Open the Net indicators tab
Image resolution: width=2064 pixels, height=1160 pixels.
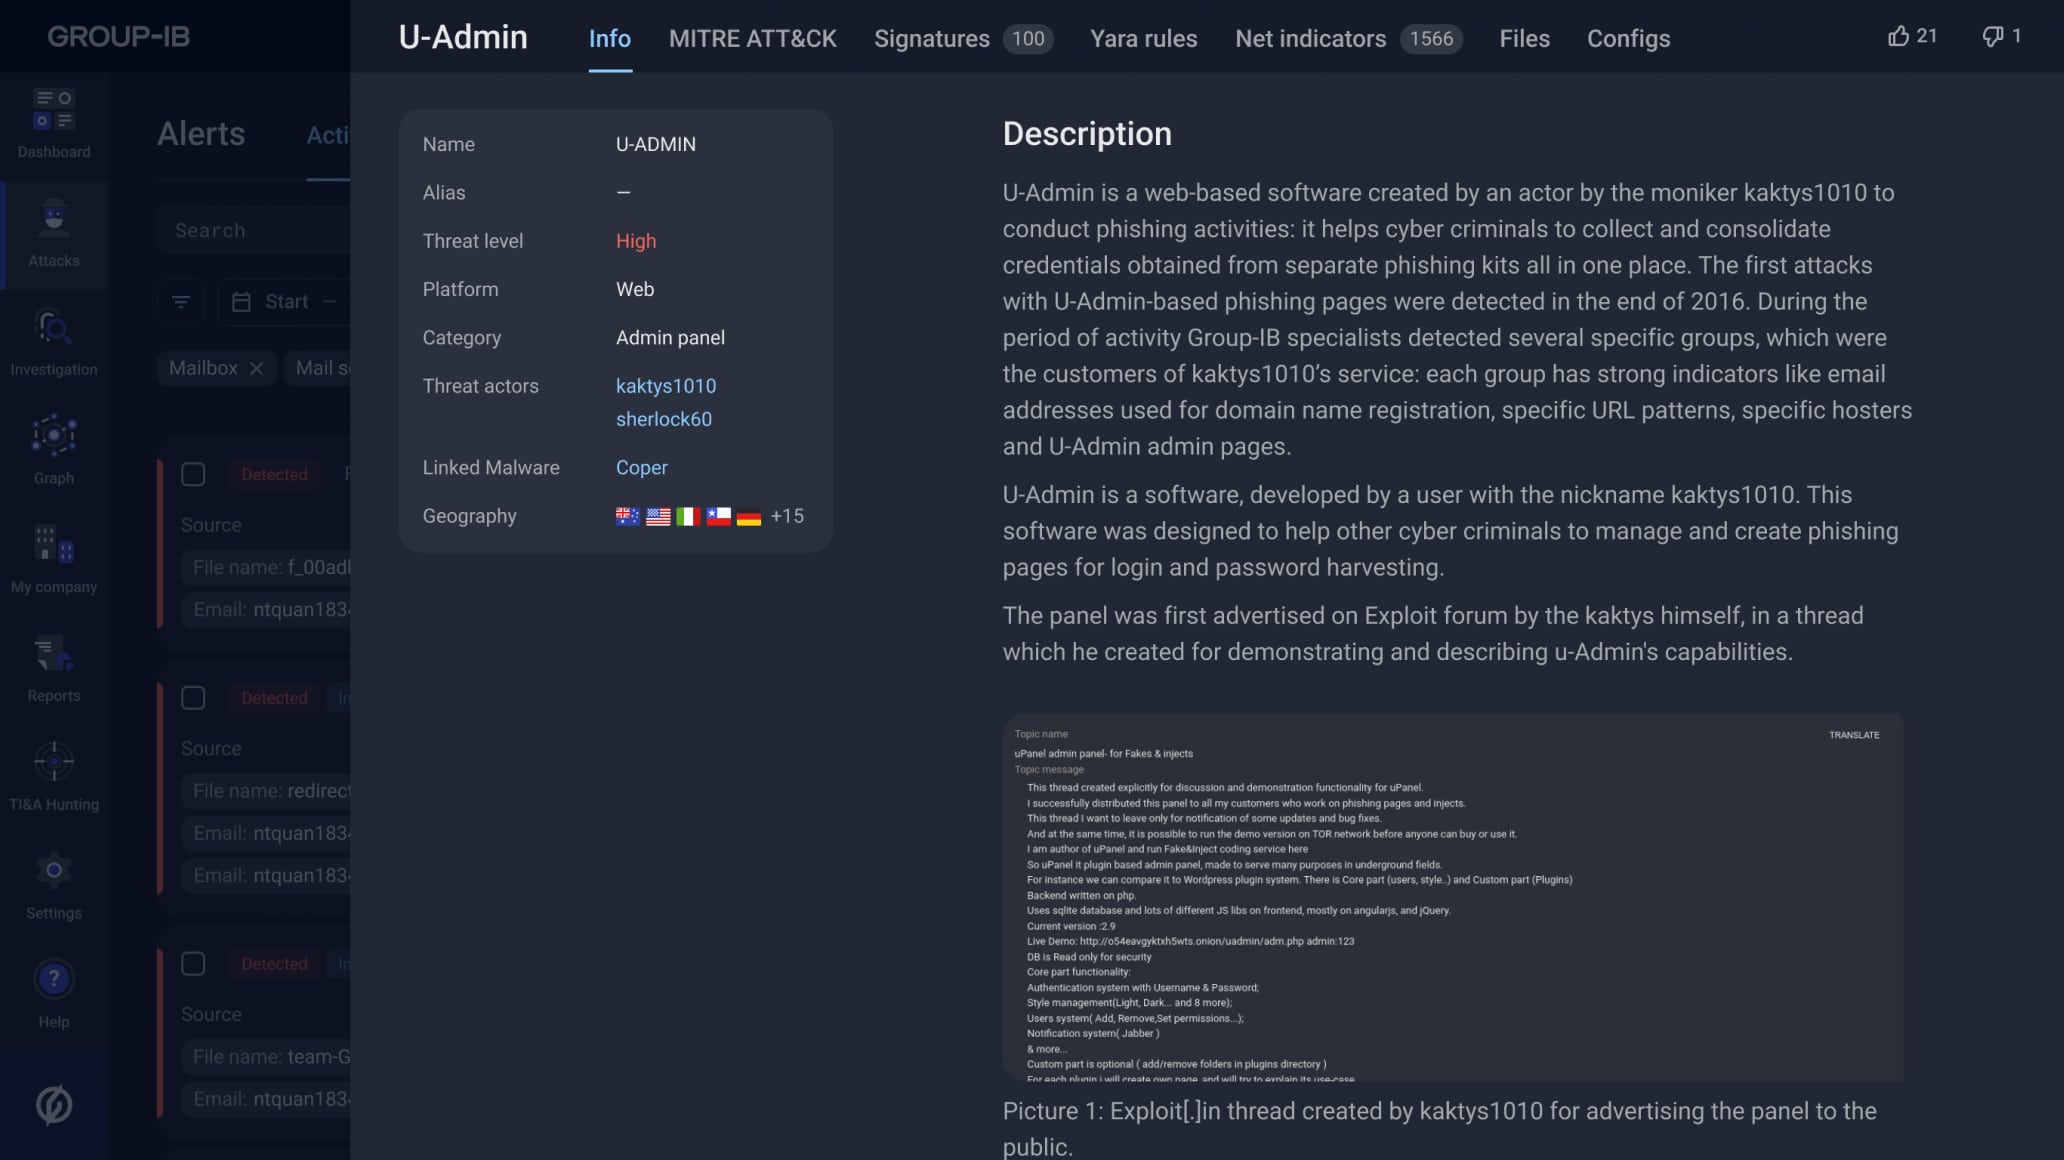(1310, 39)
